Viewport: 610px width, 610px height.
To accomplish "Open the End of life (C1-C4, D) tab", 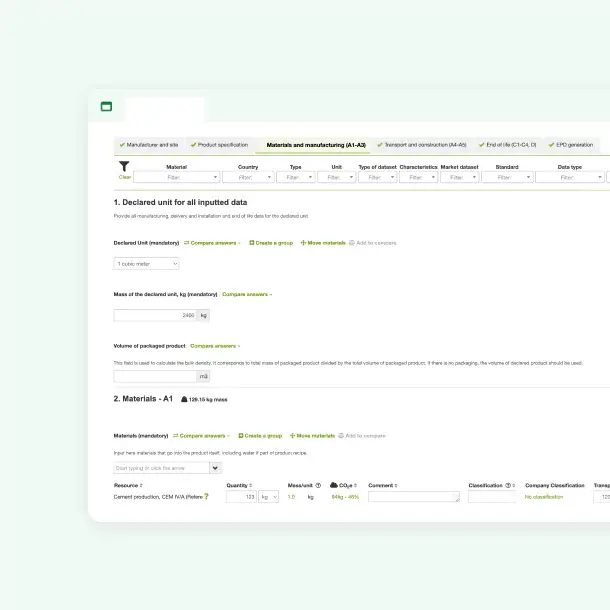I will [508, 145].
